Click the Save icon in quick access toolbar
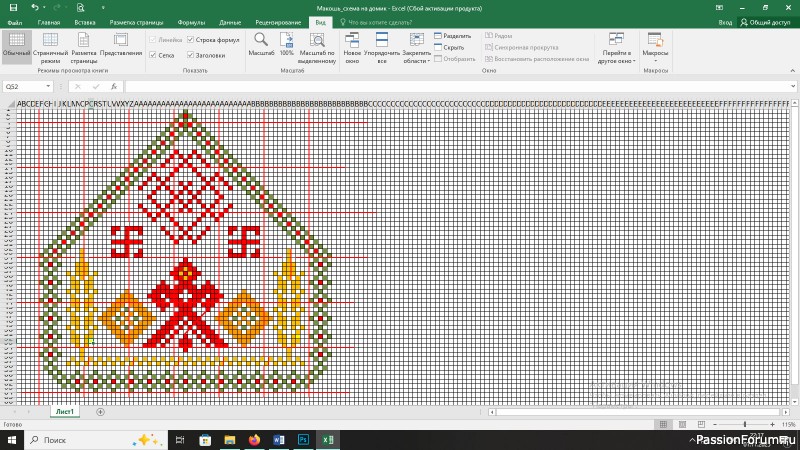The width and height of the screenshot is (800, 450). [x=14, y=7]
